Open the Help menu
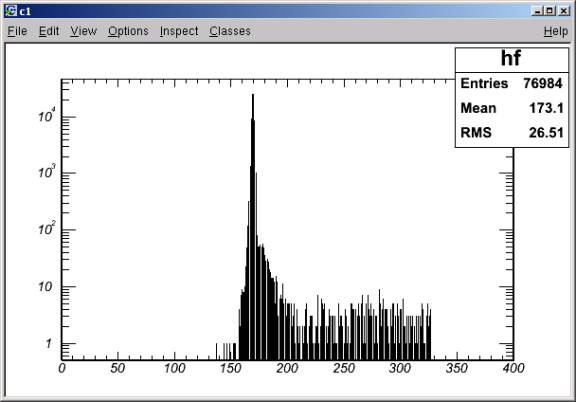The height and width of the screenshot is (402, 576). [556, 31]
